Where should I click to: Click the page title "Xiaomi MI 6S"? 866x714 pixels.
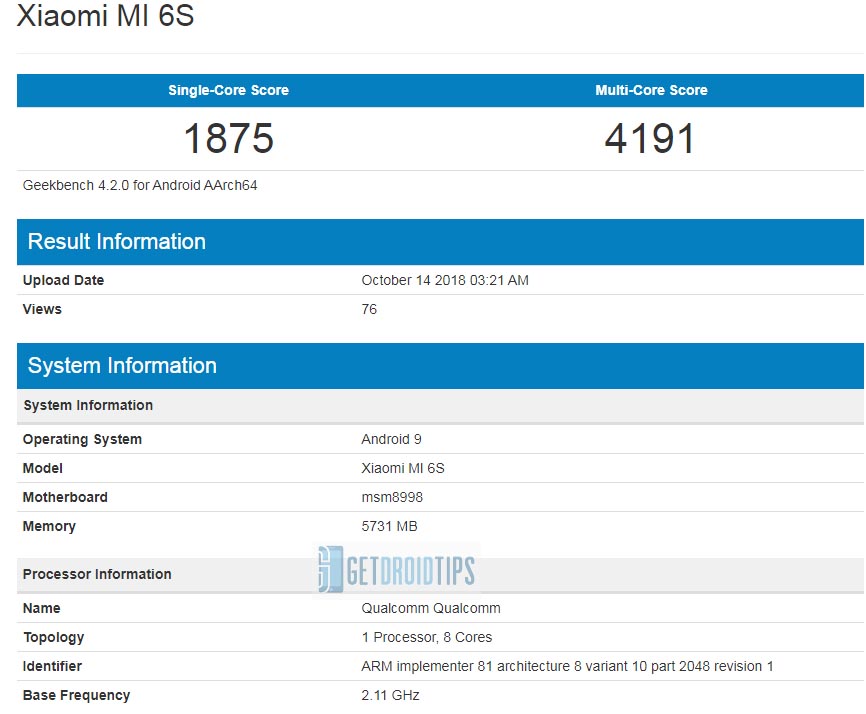point(105,14)
